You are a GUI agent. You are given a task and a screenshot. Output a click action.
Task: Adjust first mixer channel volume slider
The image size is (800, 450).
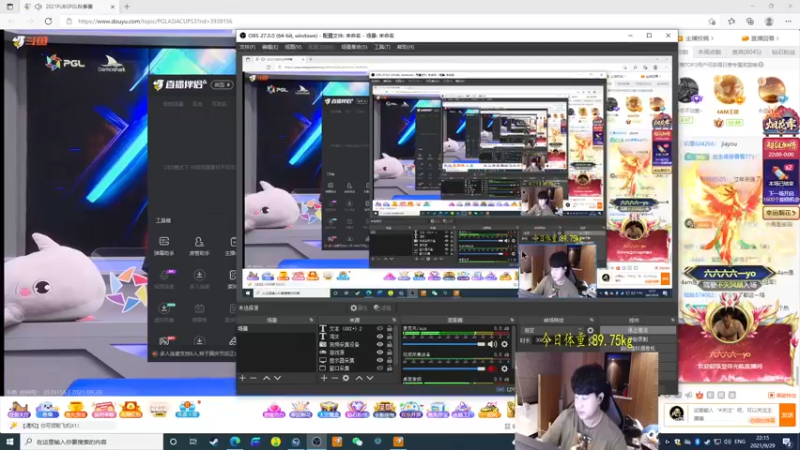coord(443,344)
